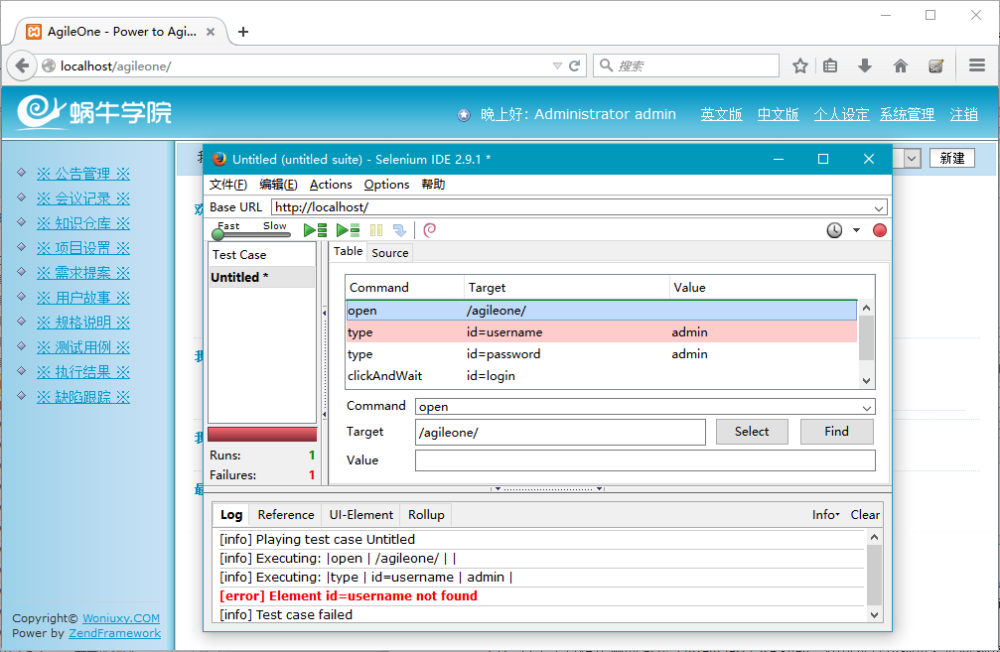Click the Target input field
The height and width of the screenshot is (652, 1000).
click(560, 433)
